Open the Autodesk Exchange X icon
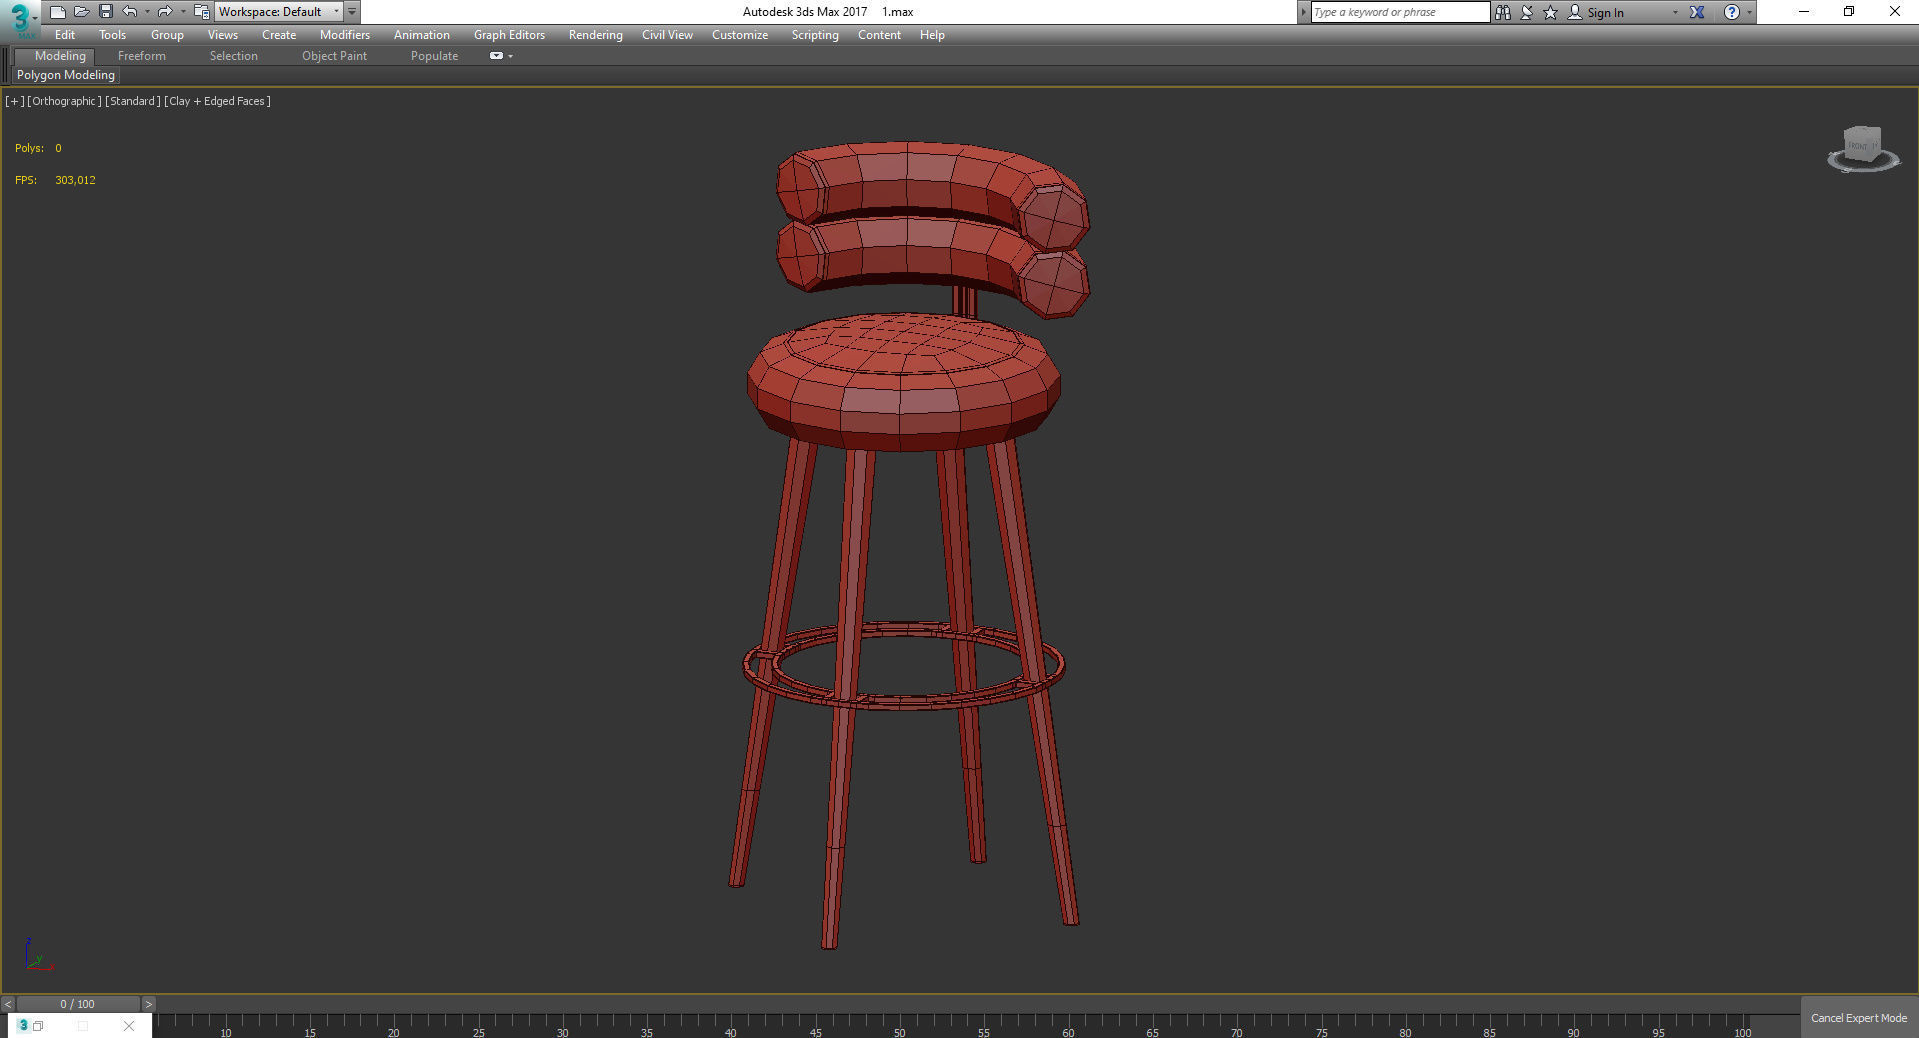 (1697, 12)
